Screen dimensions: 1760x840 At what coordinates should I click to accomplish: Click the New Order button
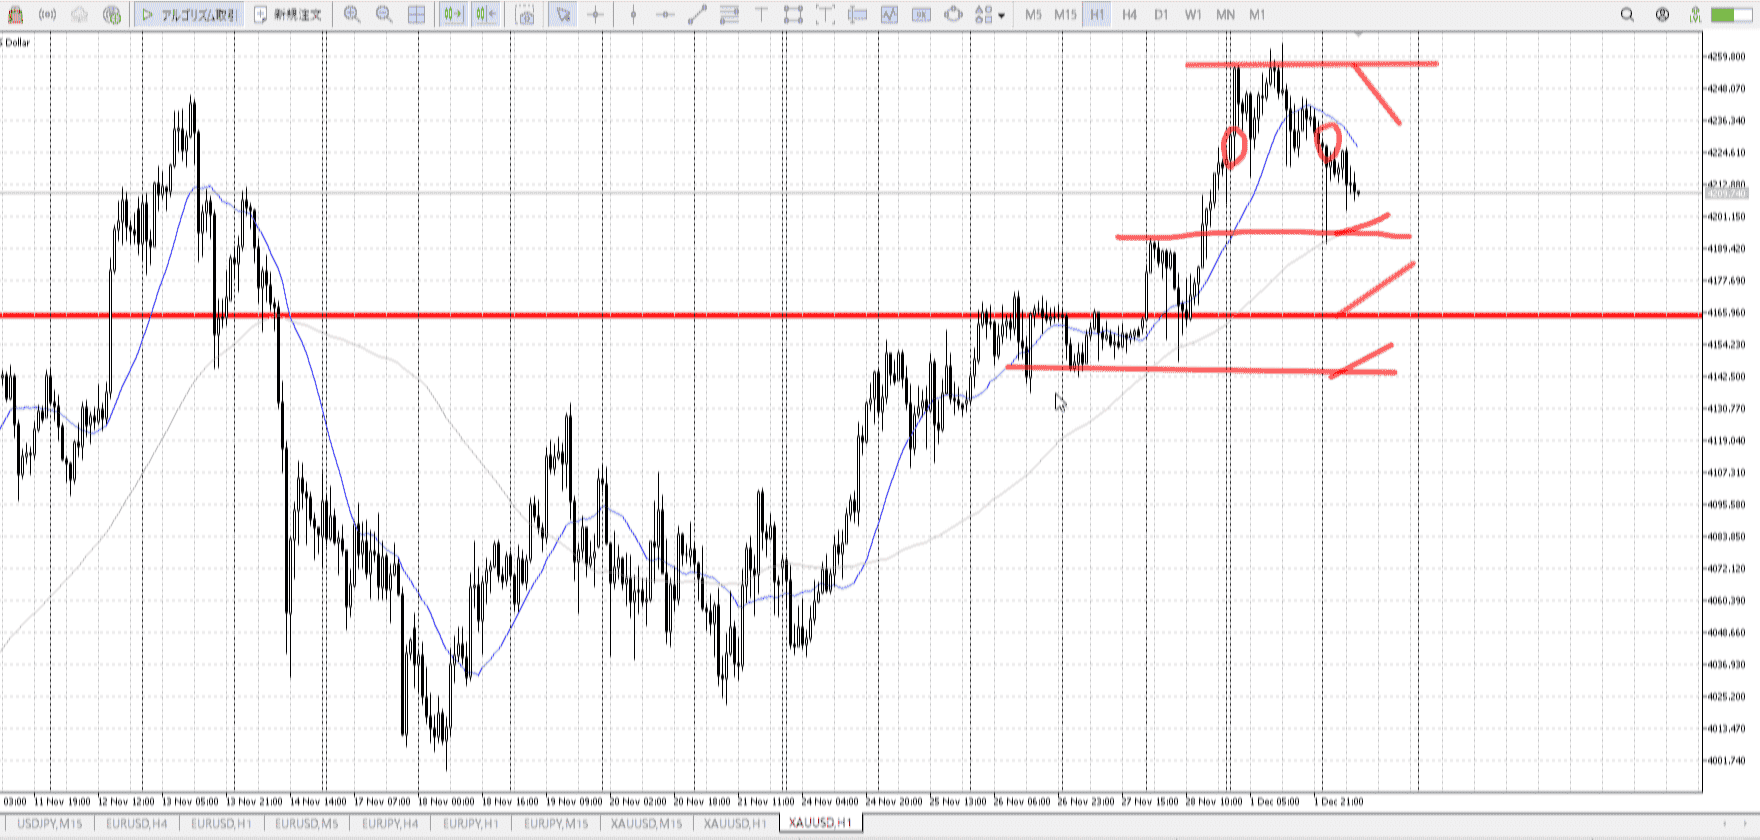pyautogui.click(x=288, y=15)
